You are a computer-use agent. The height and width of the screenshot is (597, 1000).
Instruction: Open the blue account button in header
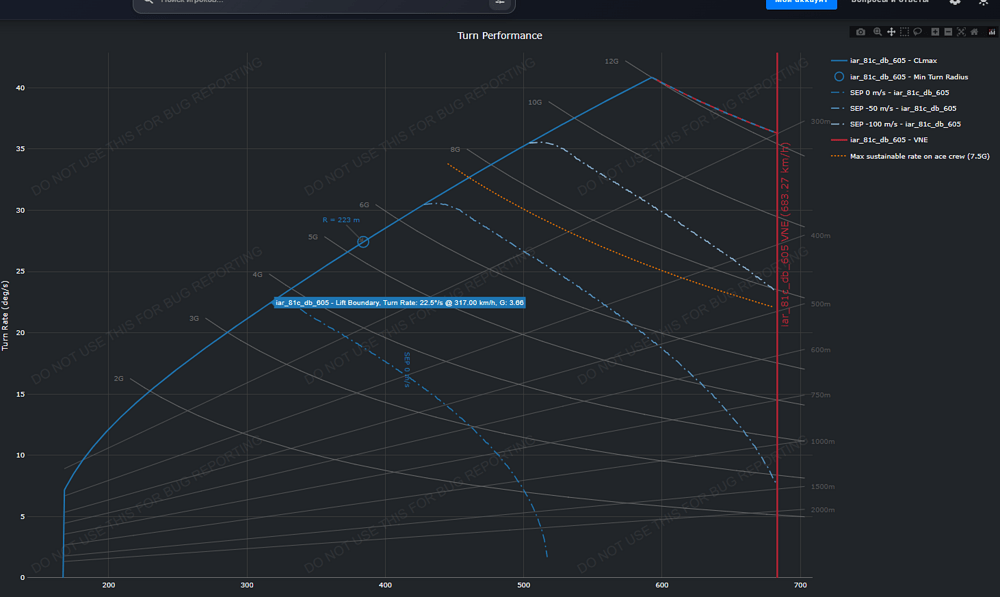tap(801, 4)
